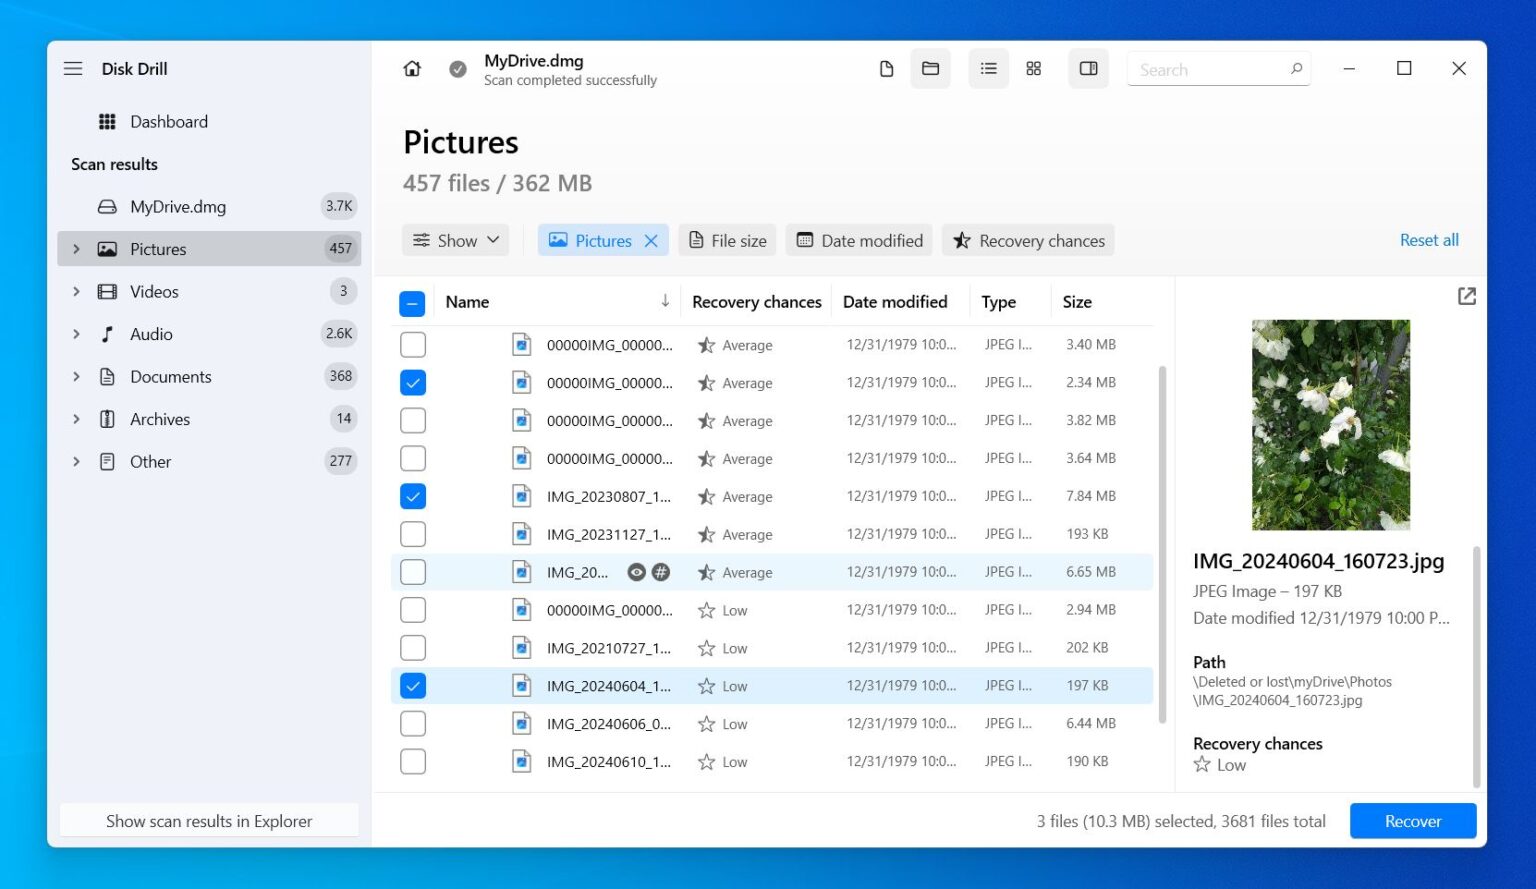Select the grid view layout icon
Viewport: 1536px width, 889px height.
(x=1033, y=69)
